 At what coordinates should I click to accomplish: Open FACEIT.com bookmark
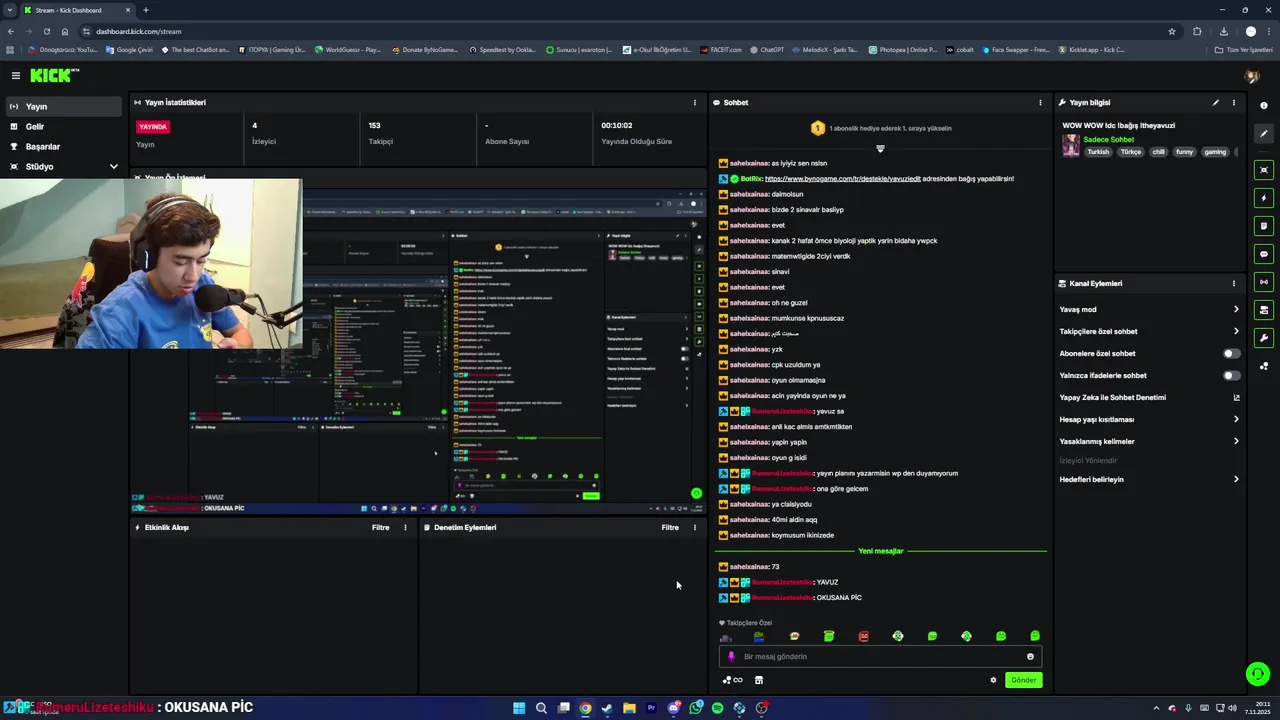coord(719,49)
